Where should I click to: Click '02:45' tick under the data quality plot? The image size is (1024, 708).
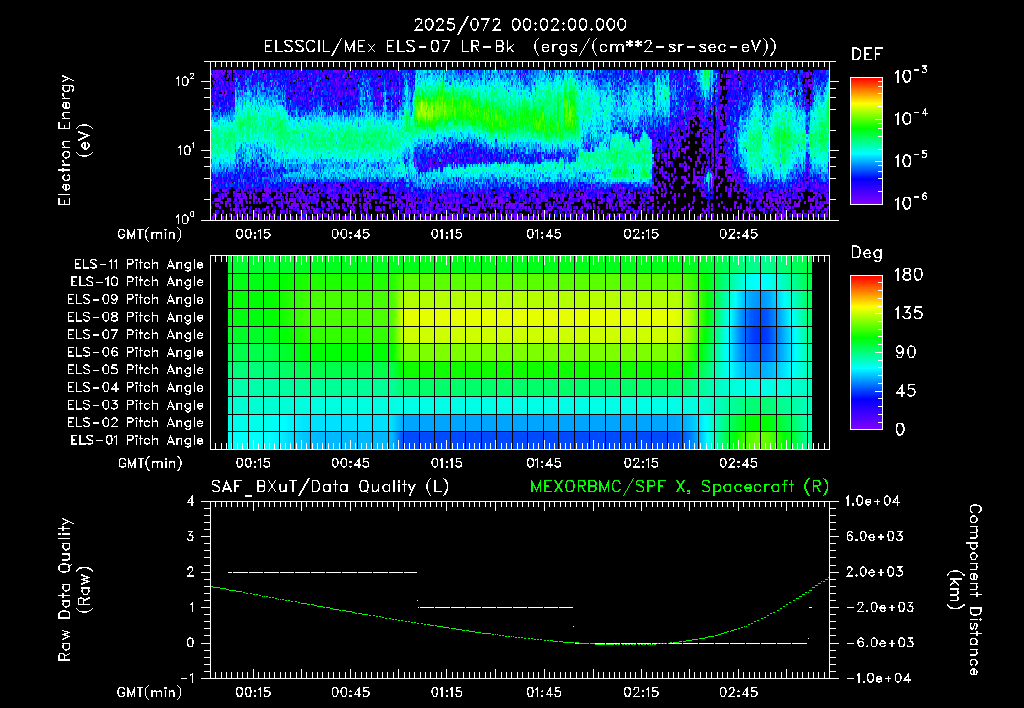pyautogui.click(x=738, y=692)
